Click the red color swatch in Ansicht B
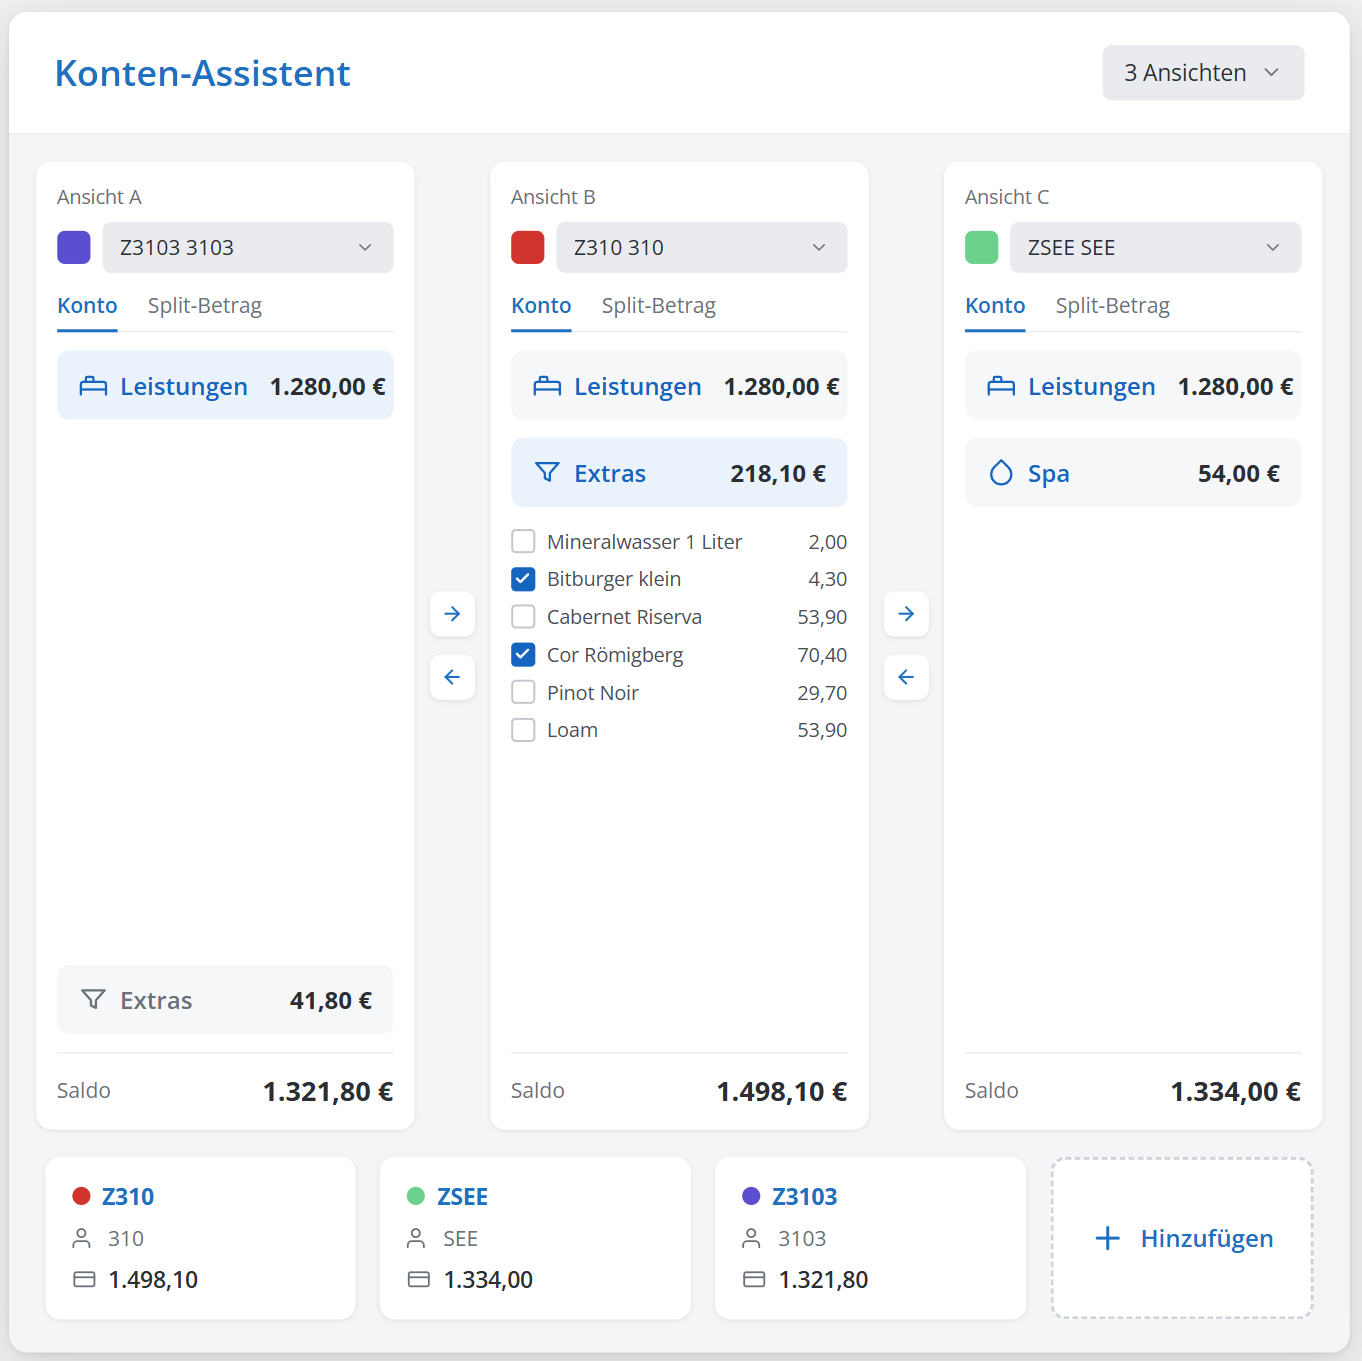 pos(527,248)
